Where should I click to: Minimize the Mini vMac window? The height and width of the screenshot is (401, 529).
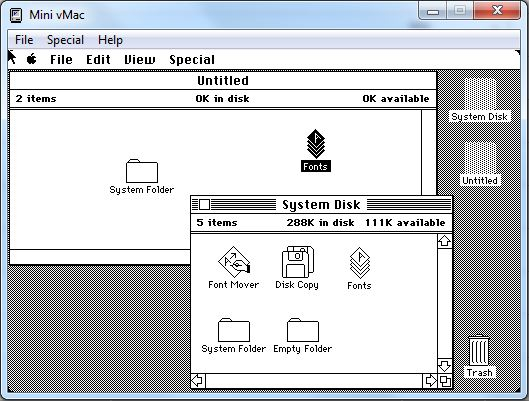click(433, 11)
